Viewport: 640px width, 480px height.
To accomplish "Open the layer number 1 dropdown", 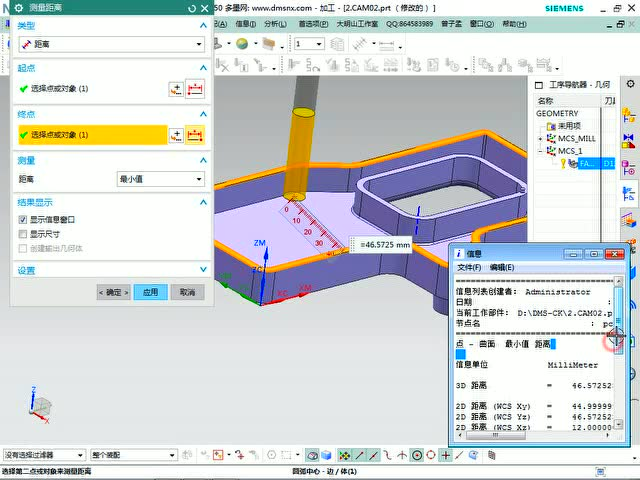I will tap(309, 44).
